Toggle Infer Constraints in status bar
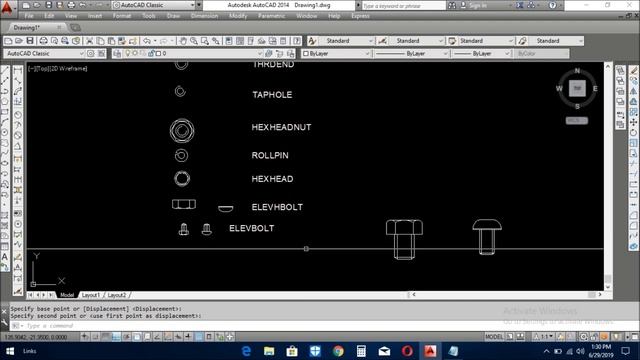The image size is (640, 360). click(84, 337)
